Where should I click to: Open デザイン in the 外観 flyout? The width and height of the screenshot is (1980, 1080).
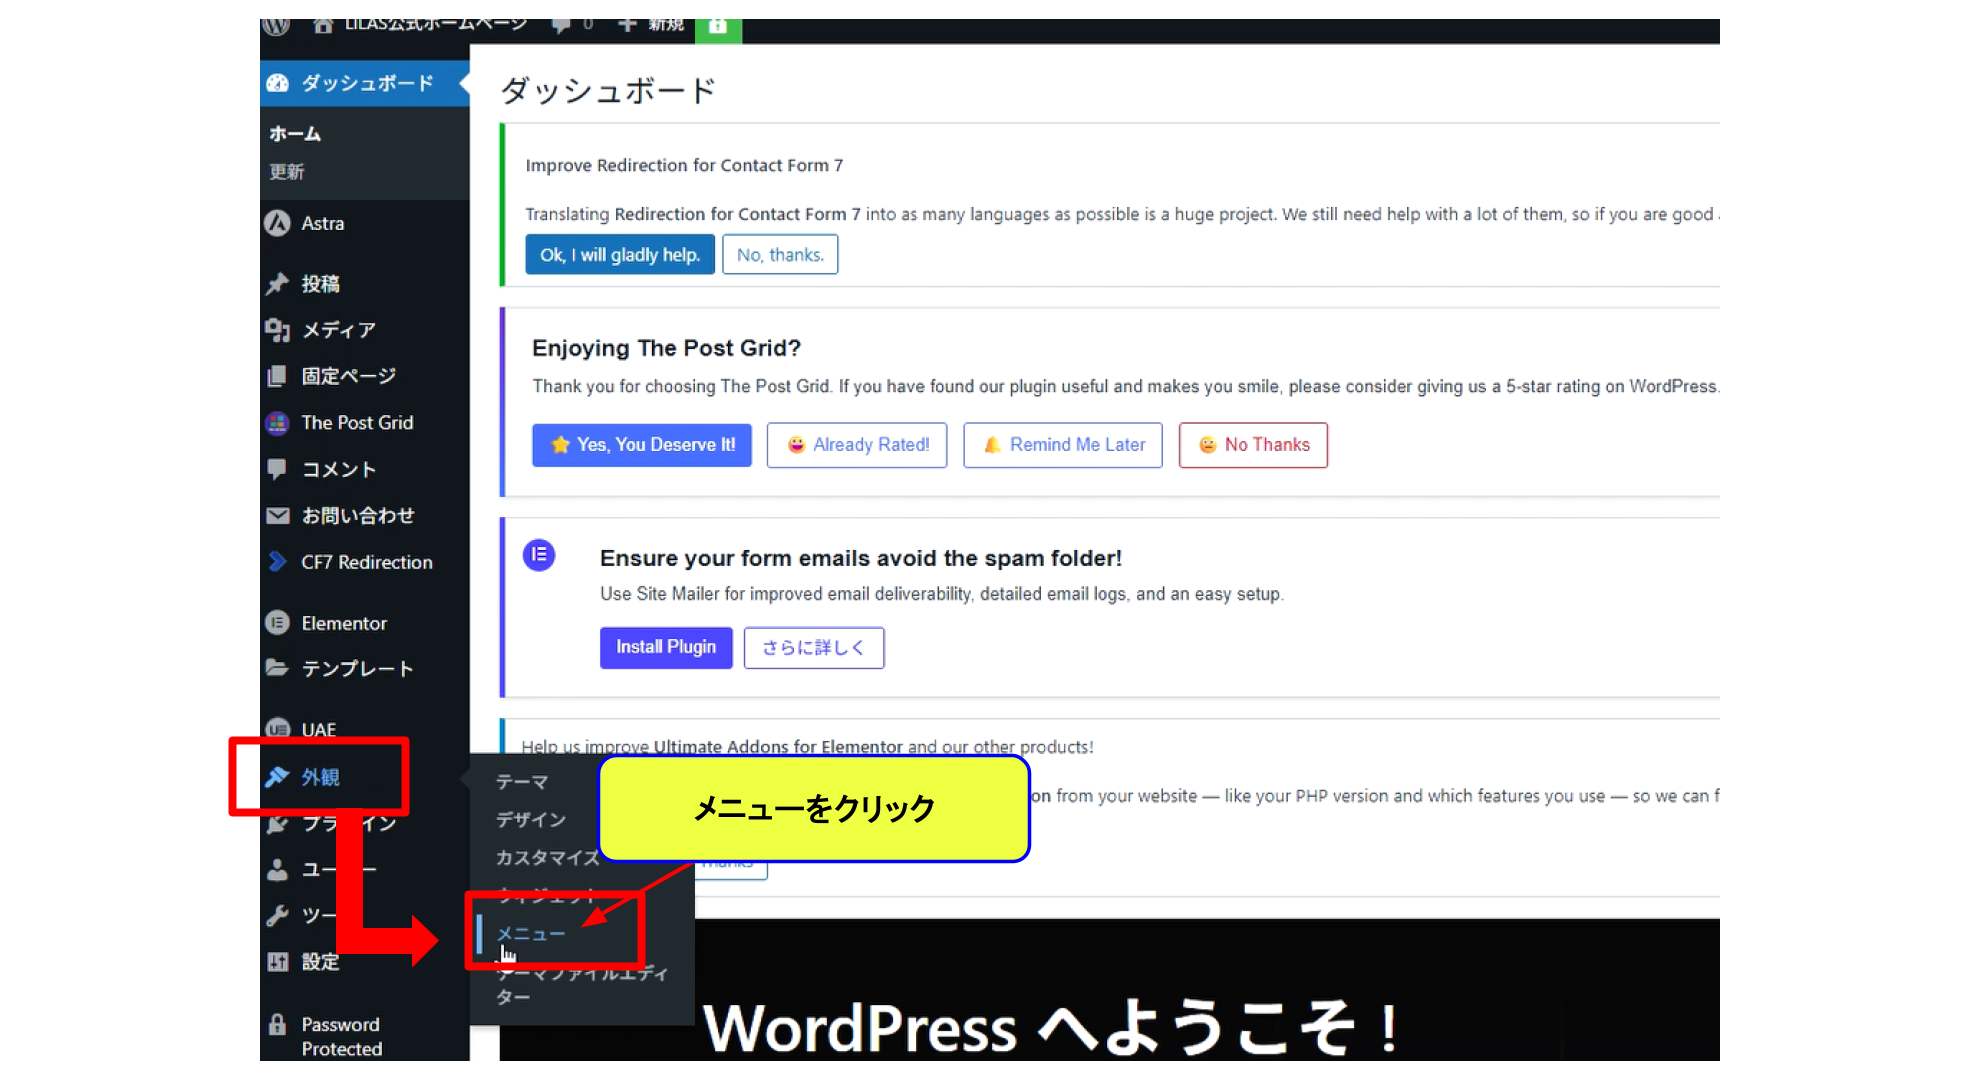pyautogui.click(x=531, y=820)
